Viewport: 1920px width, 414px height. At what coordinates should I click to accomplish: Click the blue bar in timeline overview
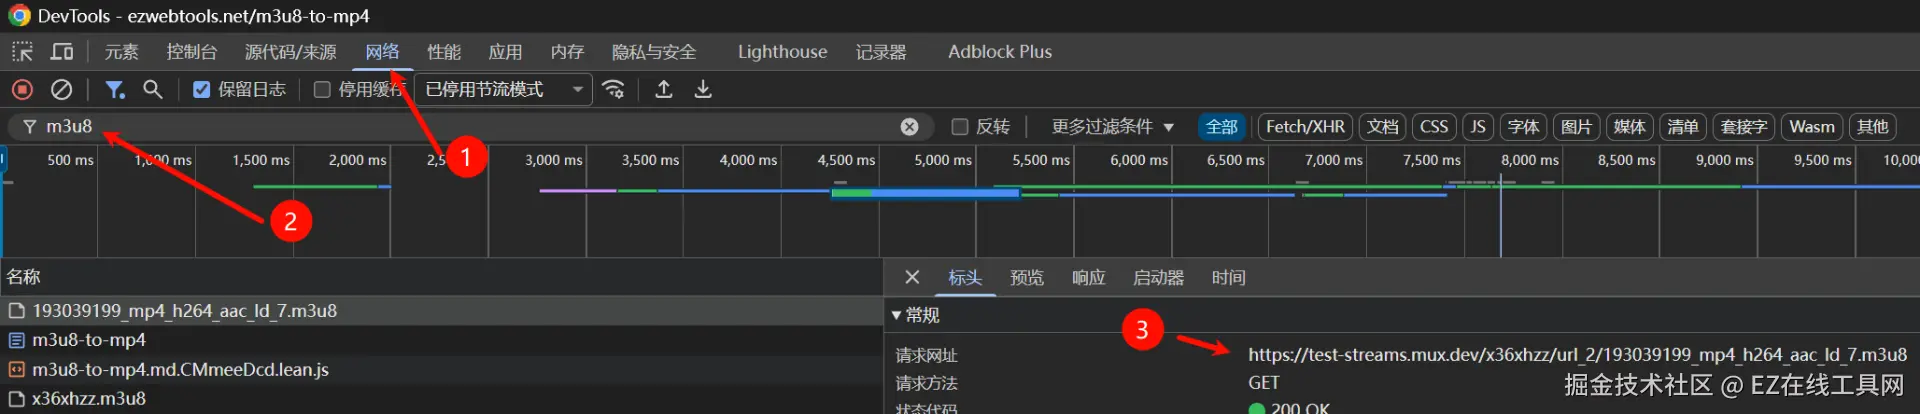click(x=925, y=193)
